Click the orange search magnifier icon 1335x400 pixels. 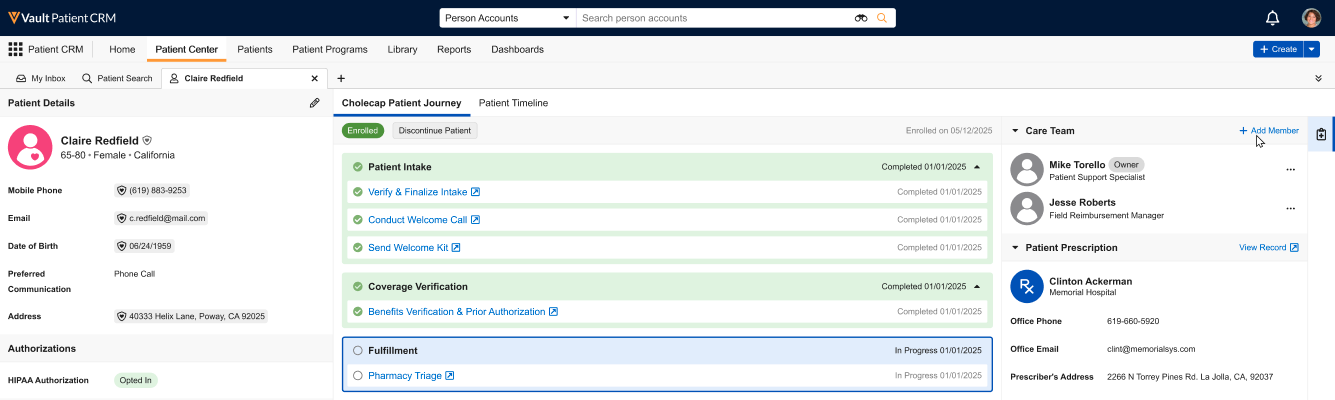[x=882, y=18]
